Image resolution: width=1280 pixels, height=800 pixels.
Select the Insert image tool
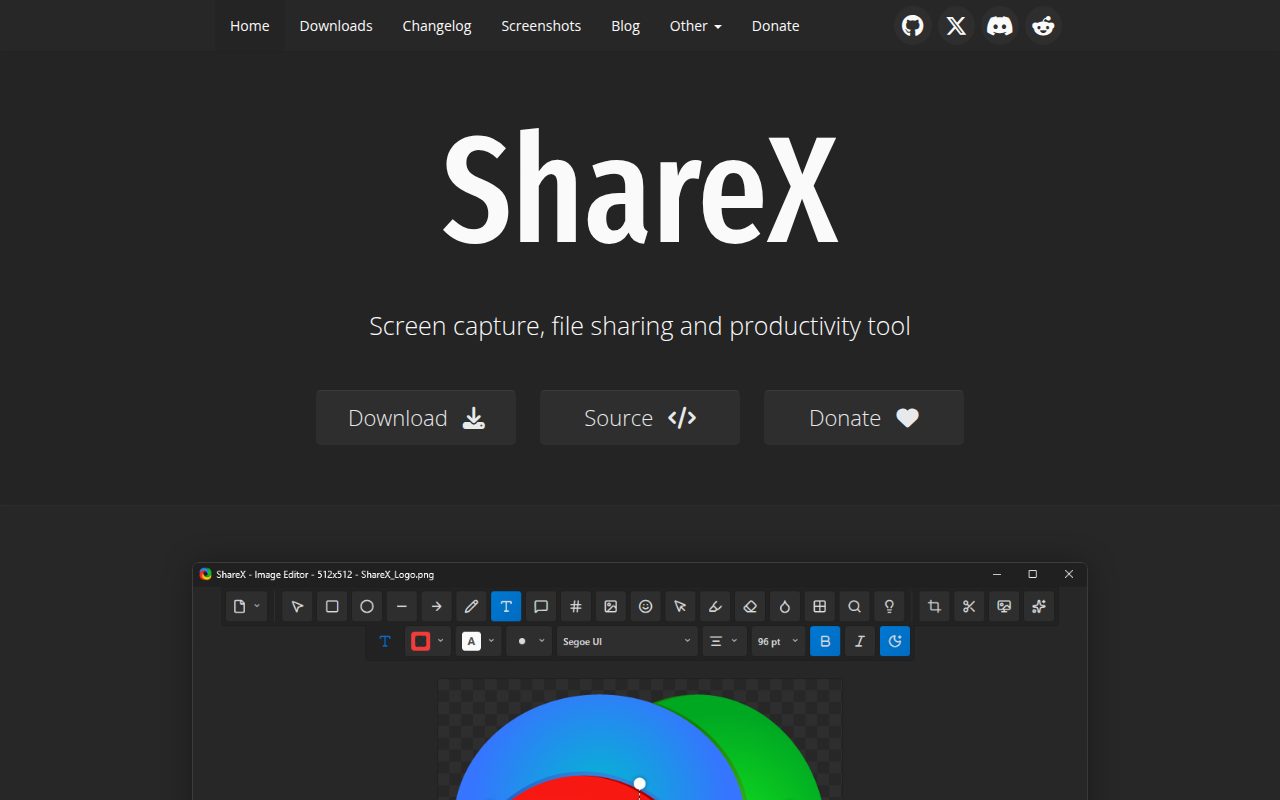coord(611,606)
